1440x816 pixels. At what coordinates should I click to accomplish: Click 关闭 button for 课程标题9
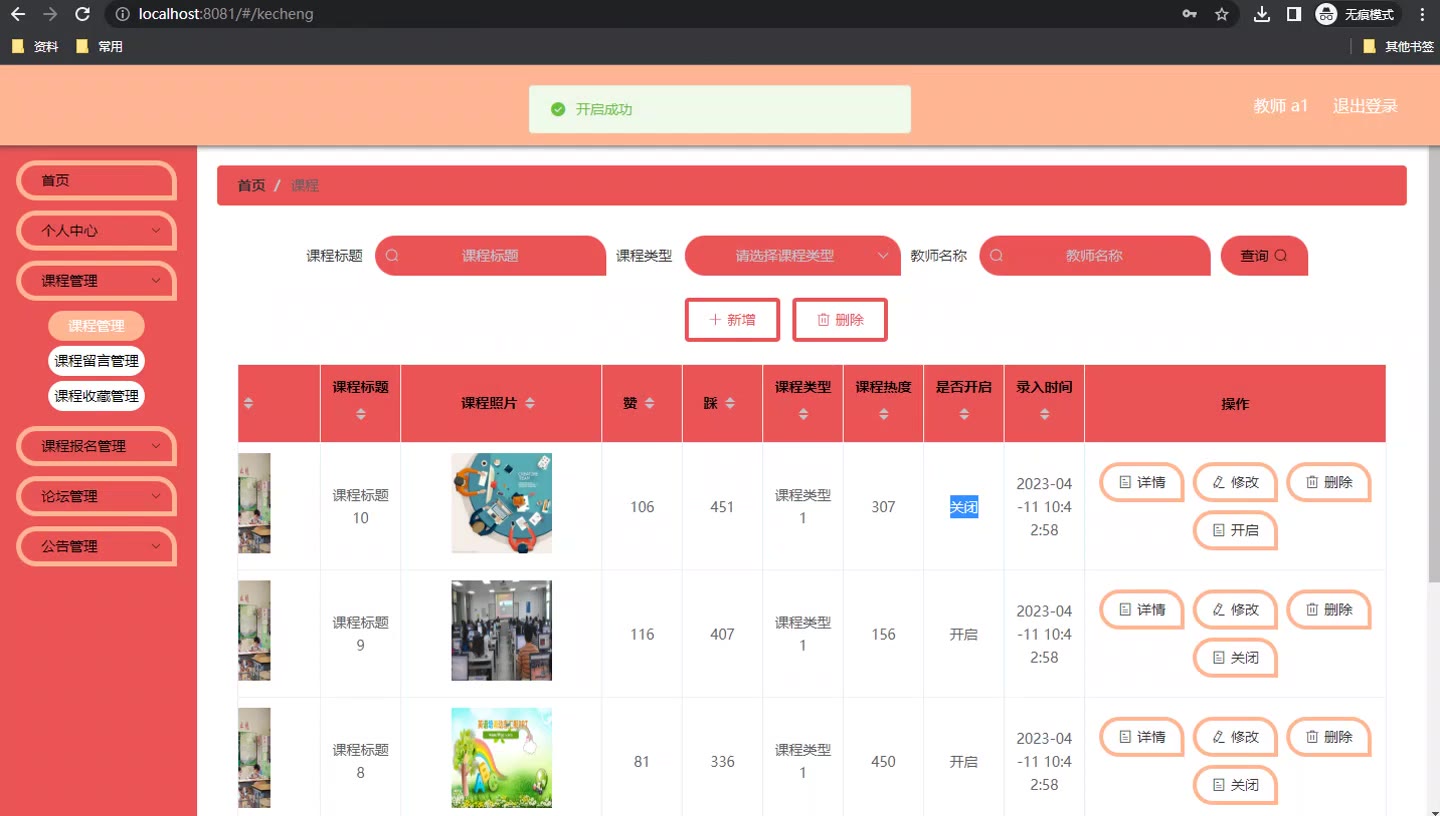point(1235,658)
